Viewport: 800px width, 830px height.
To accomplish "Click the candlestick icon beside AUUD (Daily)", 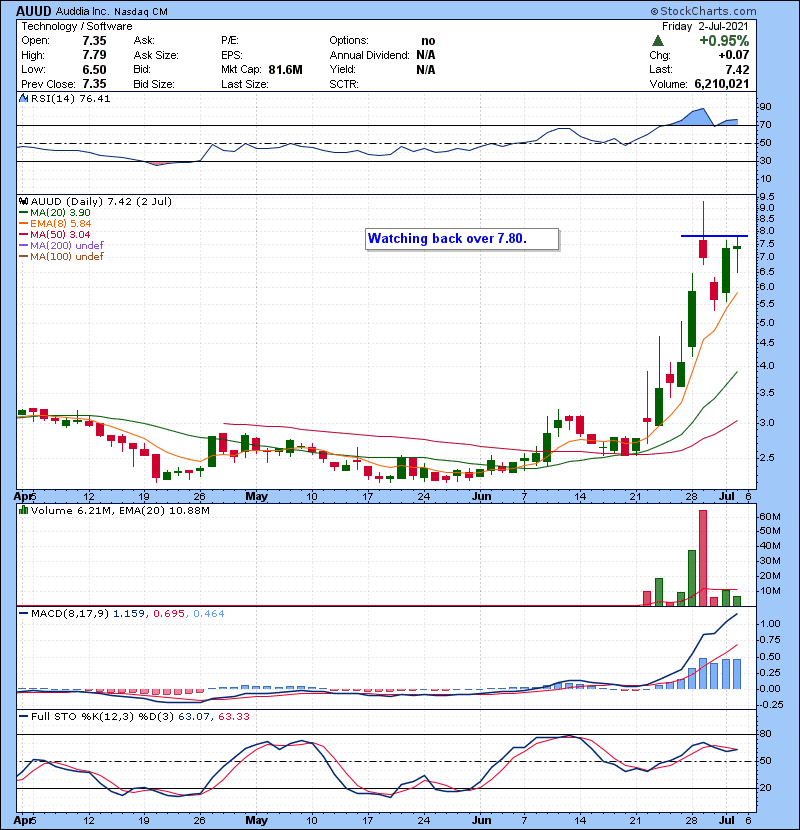I will click(x=23, y=202).
